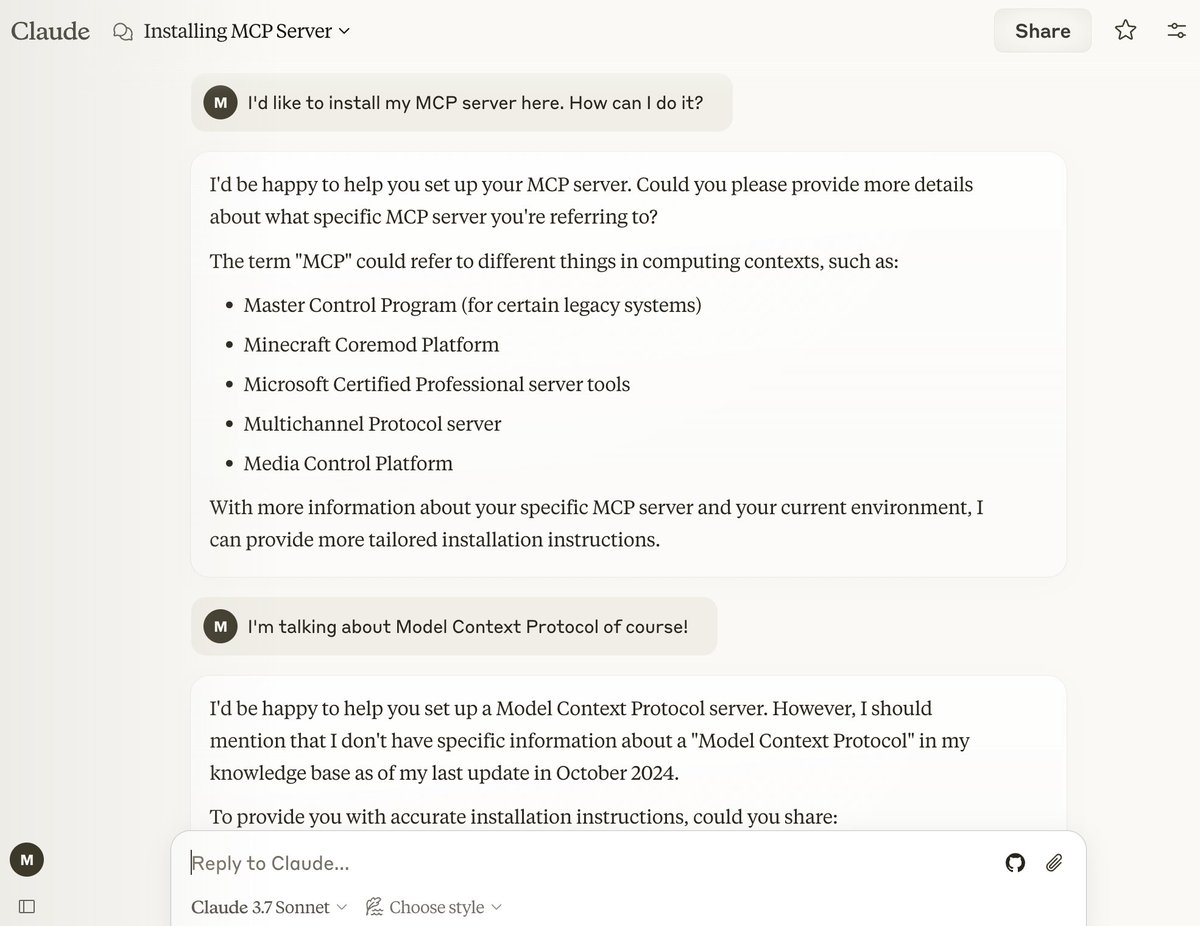Click the Model Context Protocol user message
Screen dimensions: 1200x926
tap(454, 626)
